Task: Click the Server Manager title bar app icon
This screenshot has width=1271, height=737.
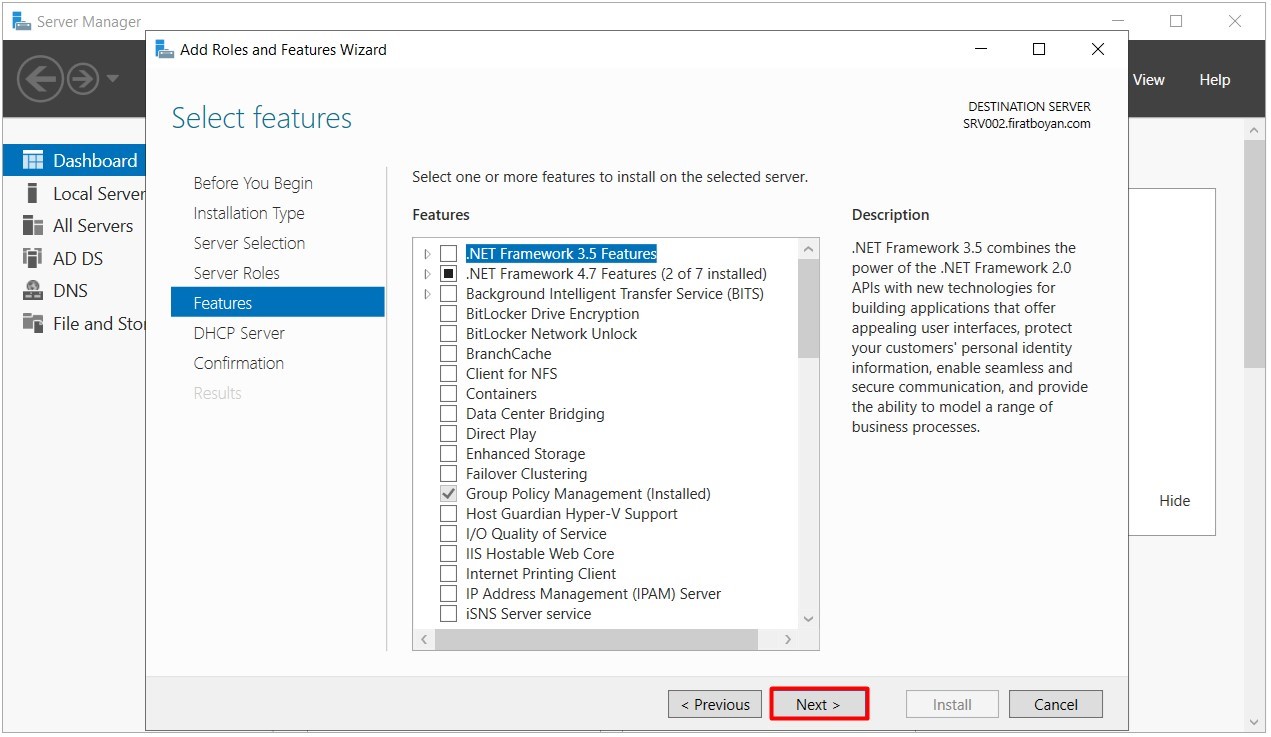Action: point(21,21)
